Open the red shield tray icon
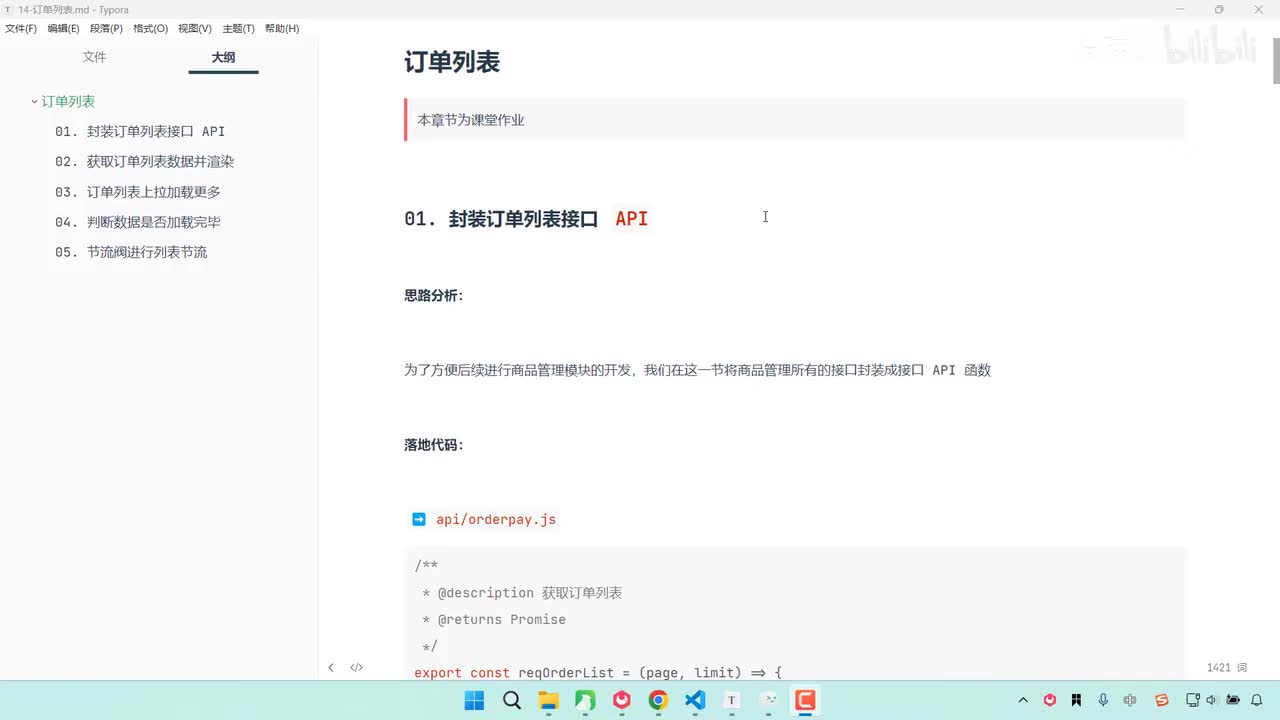 (1050, 700)
